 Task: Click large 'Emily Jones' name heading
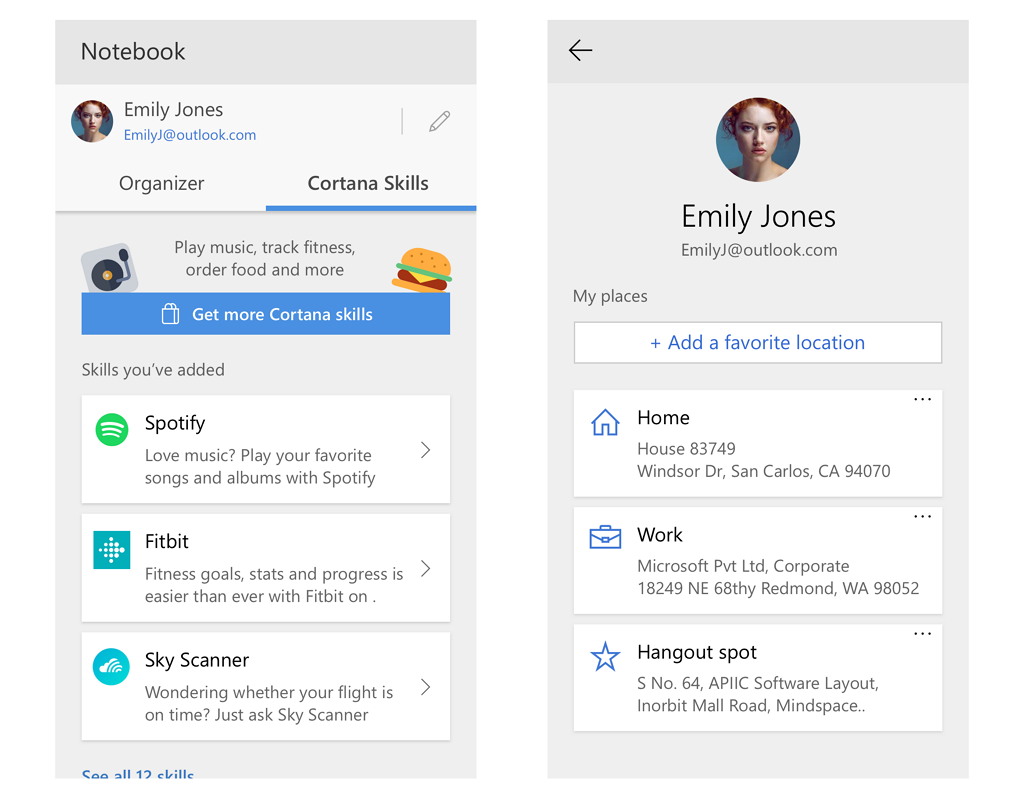pos(758,216)
